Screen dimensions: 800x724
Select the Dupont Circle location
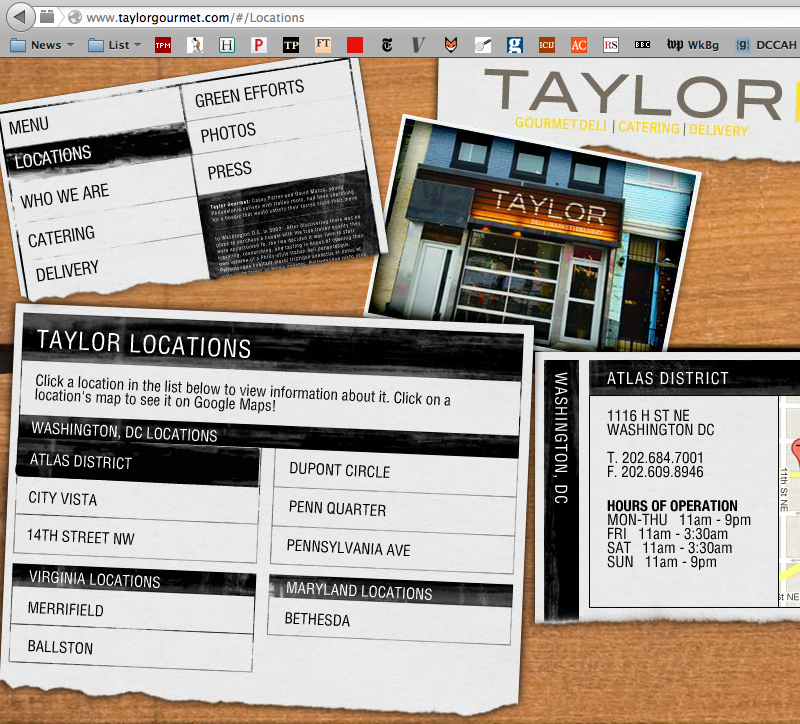click(339, 470)
